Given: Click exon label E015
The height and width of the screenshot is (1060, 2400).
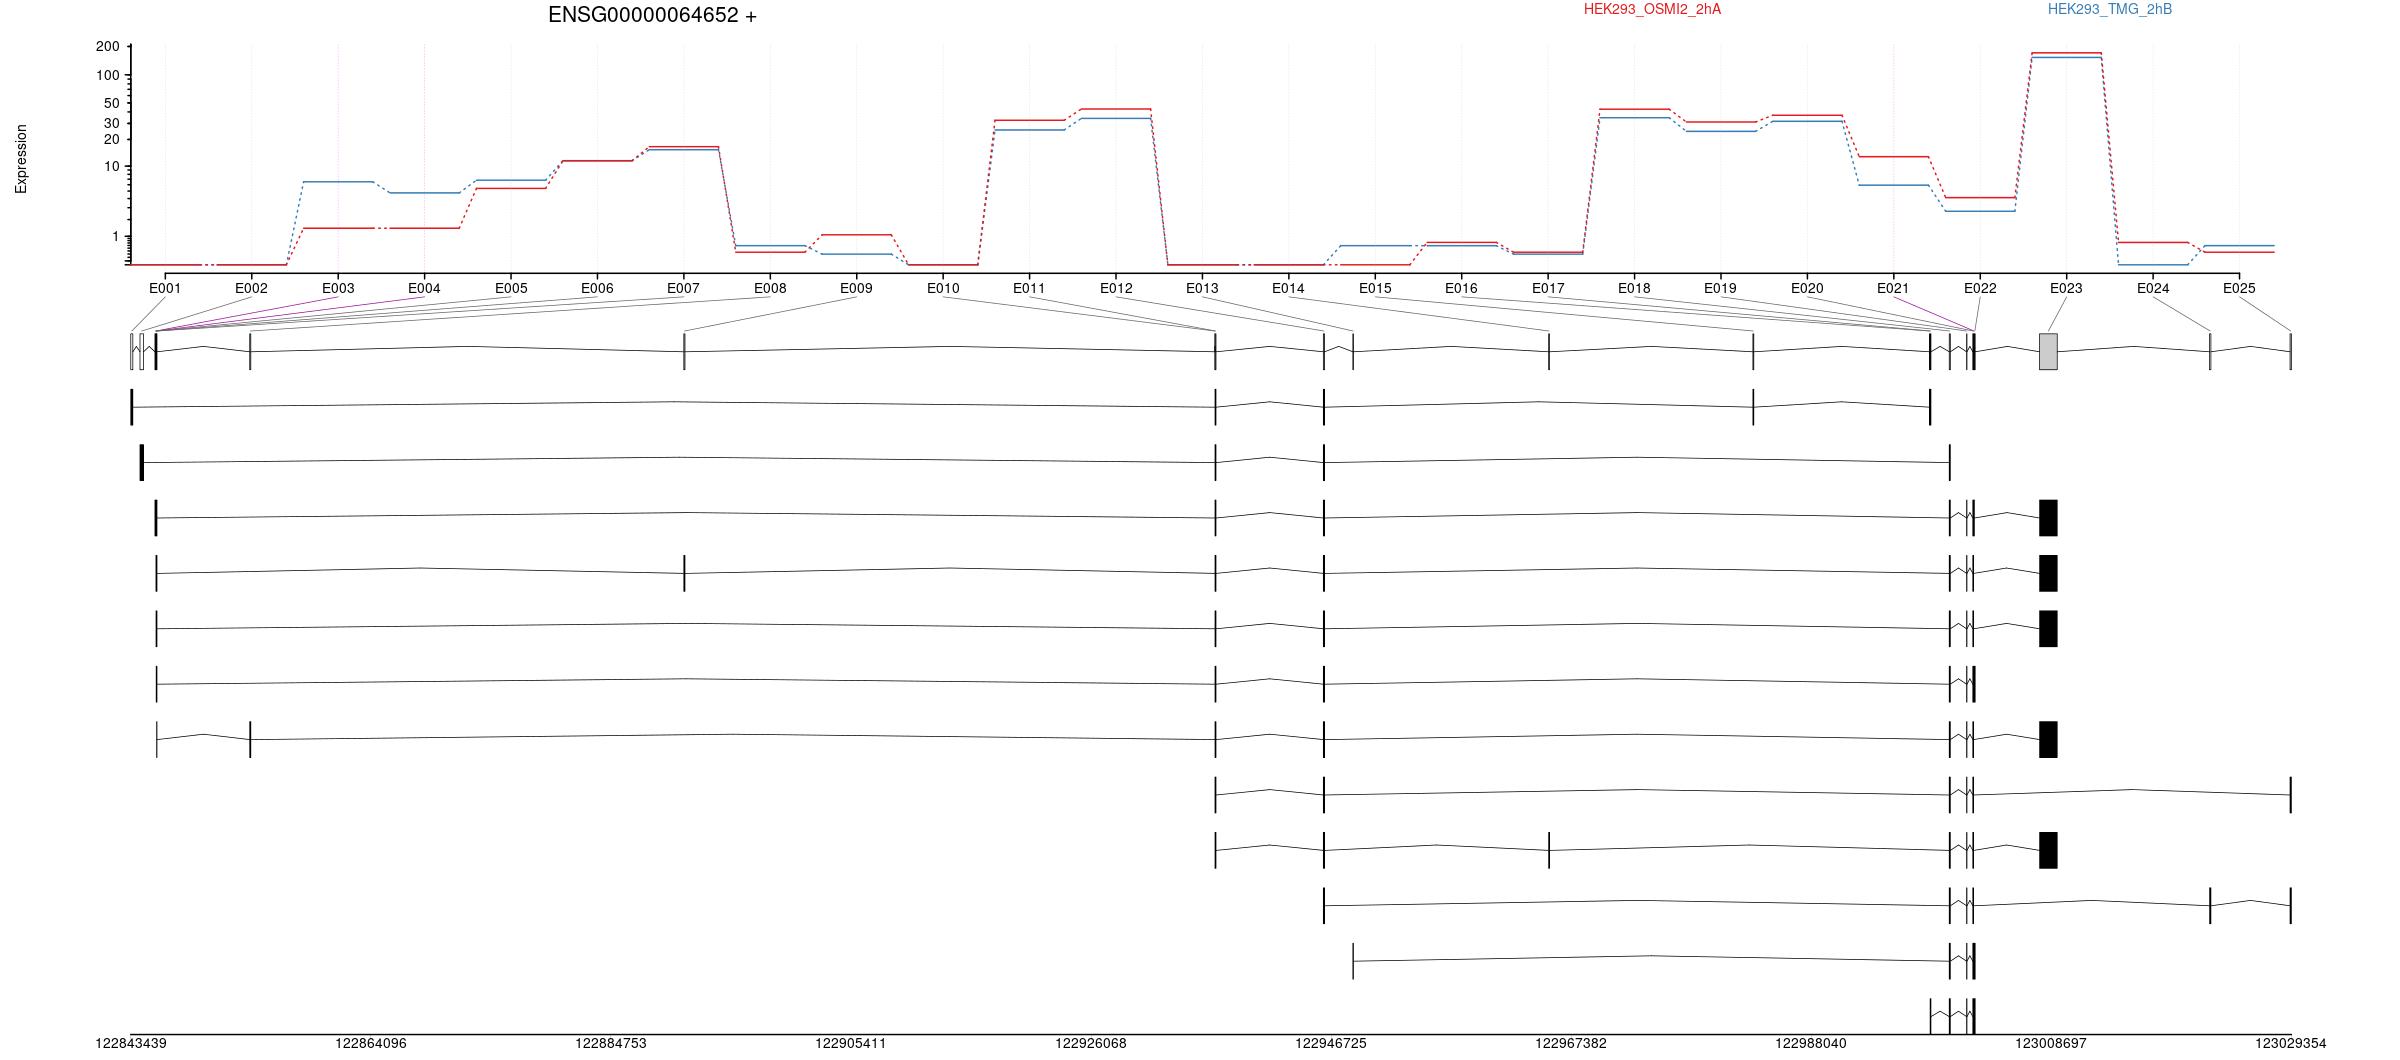Looking at the screenshot, I should click(1375, 288).
